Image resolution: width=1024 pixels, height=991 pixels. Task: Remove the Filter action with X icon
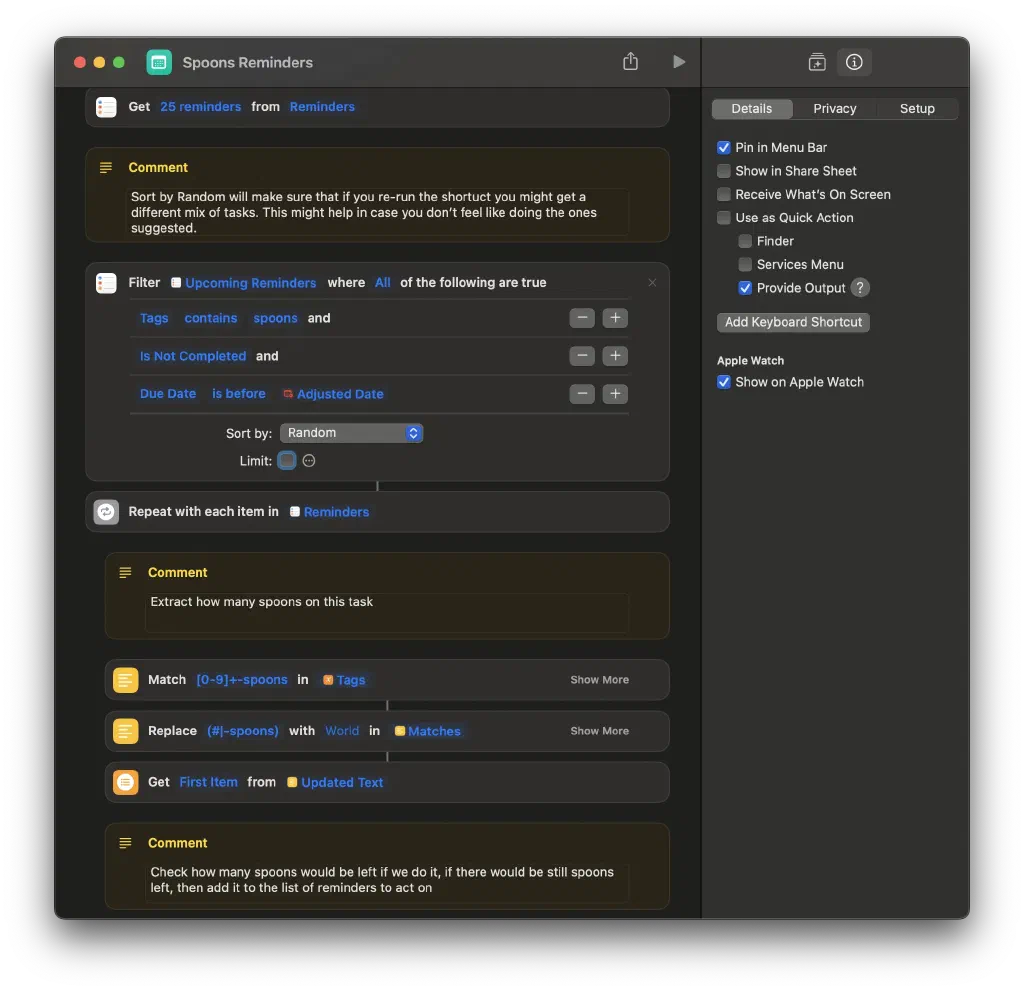click(652, 283)
